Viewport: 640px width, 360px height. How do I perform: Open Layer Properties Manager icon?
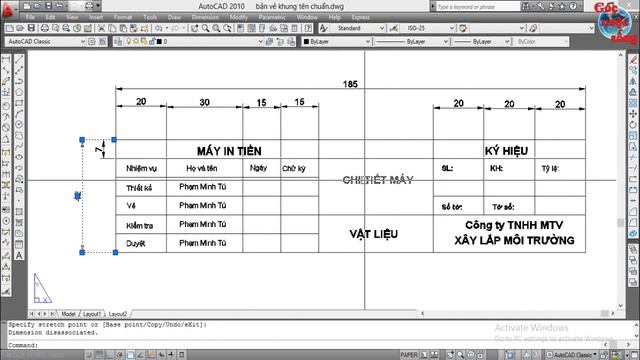click(x=118, y=42)
